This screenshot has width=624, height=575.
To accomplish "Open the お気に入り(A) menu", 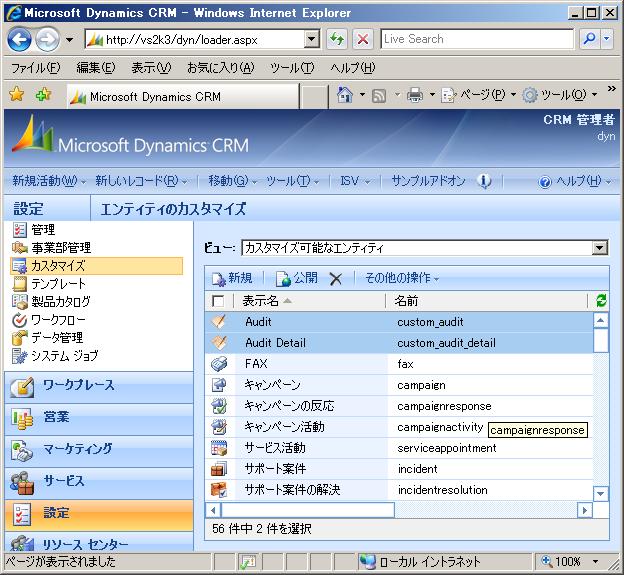I will click(220, 68).
